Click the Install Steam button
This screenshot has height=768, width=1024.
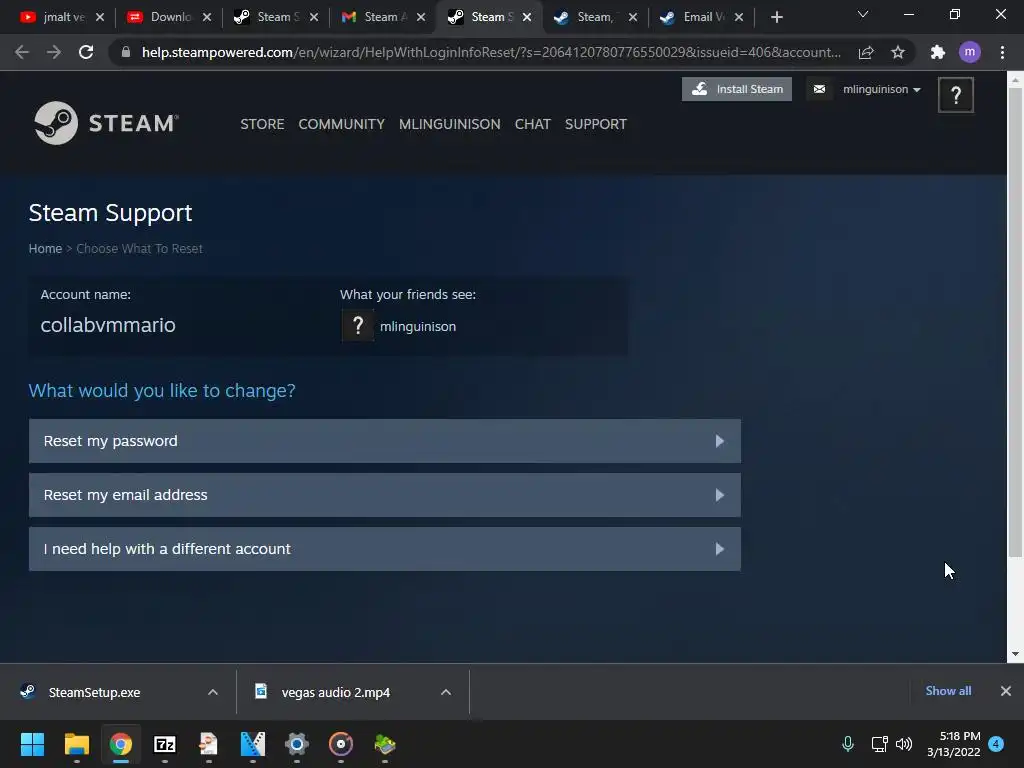point(737,89)
